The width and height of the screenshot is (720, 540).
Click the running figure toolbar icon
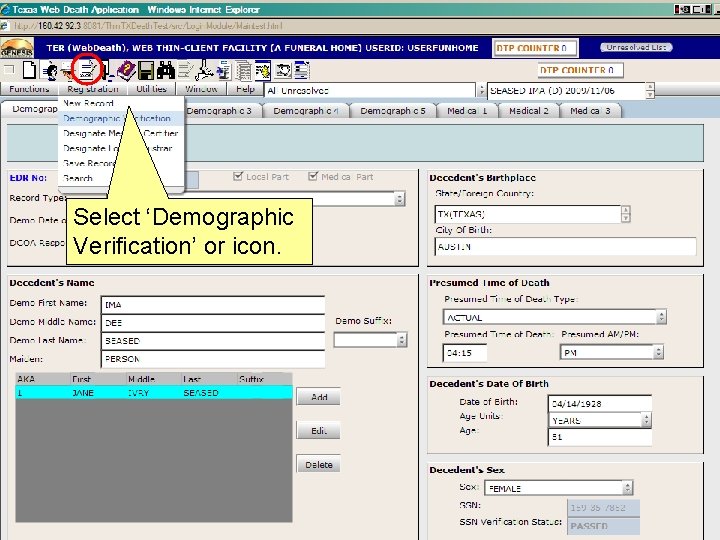204,70
